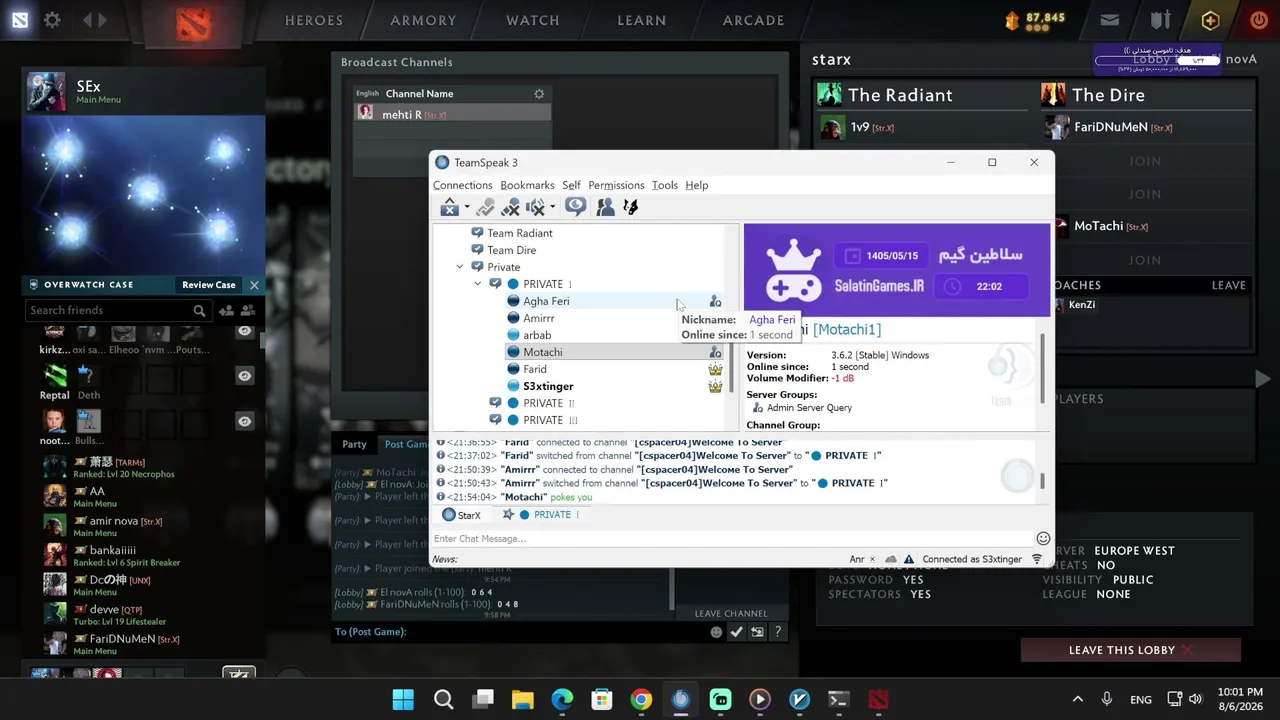
Task: Open the Dota mail inbox icon
Action: (1109, 20)
